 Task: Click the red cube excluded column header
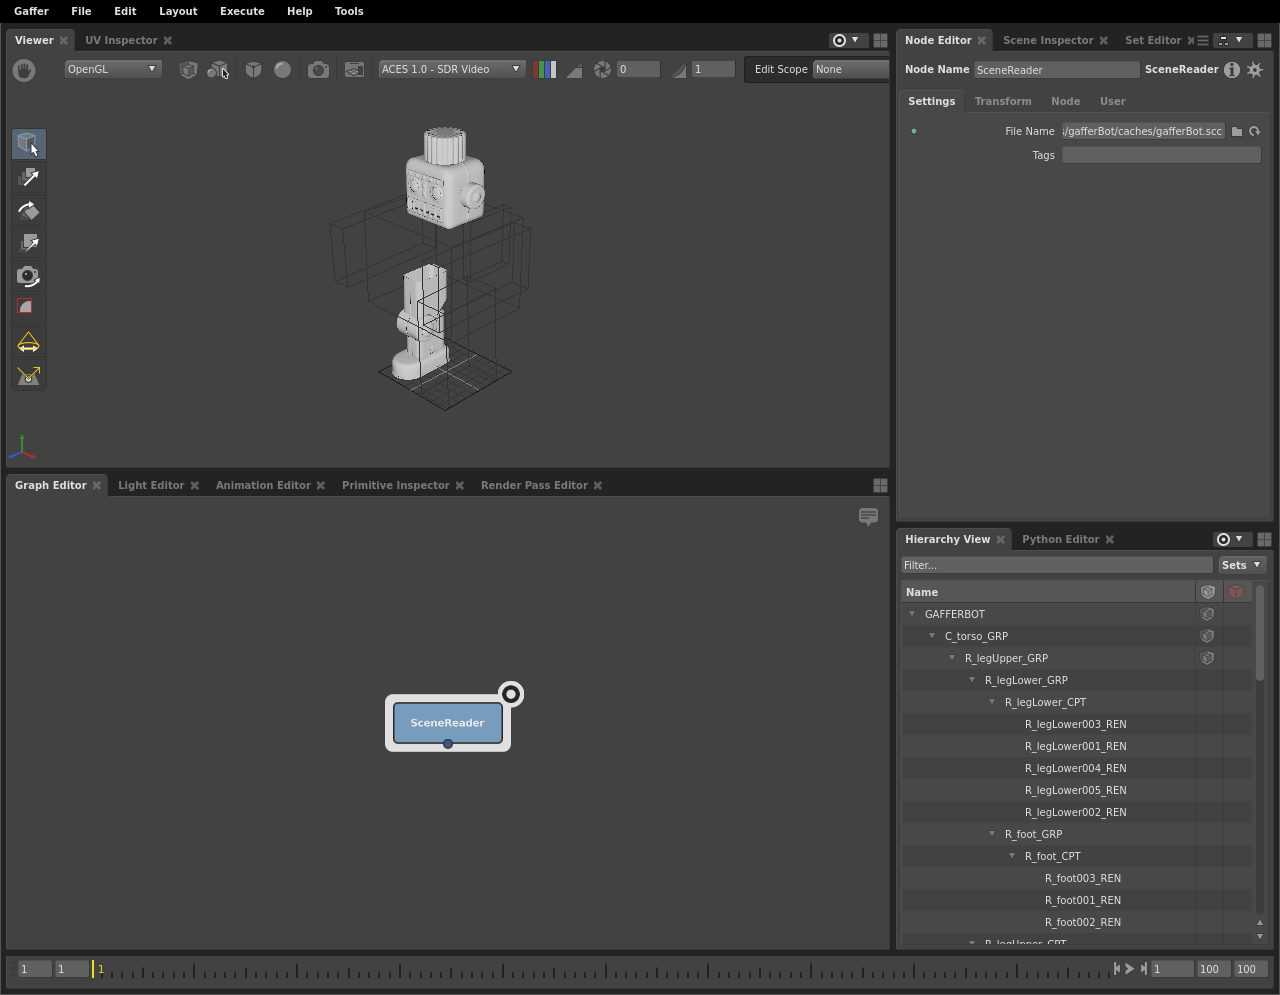[x=1236, y=592]
